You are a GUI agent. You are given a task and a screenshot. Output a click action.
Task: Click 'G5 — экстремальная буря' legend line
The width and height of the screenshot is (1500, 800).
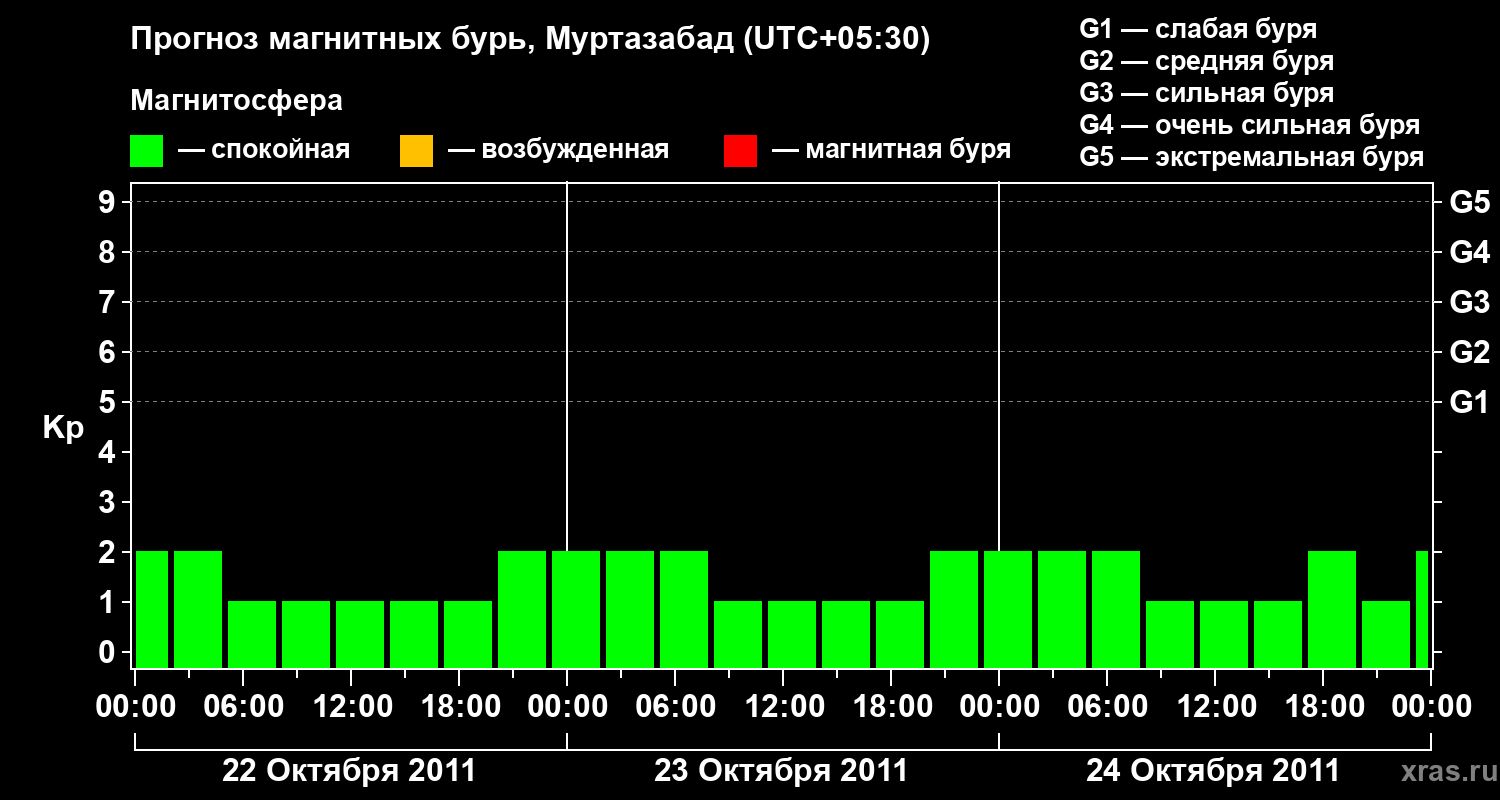point(1251,157)
